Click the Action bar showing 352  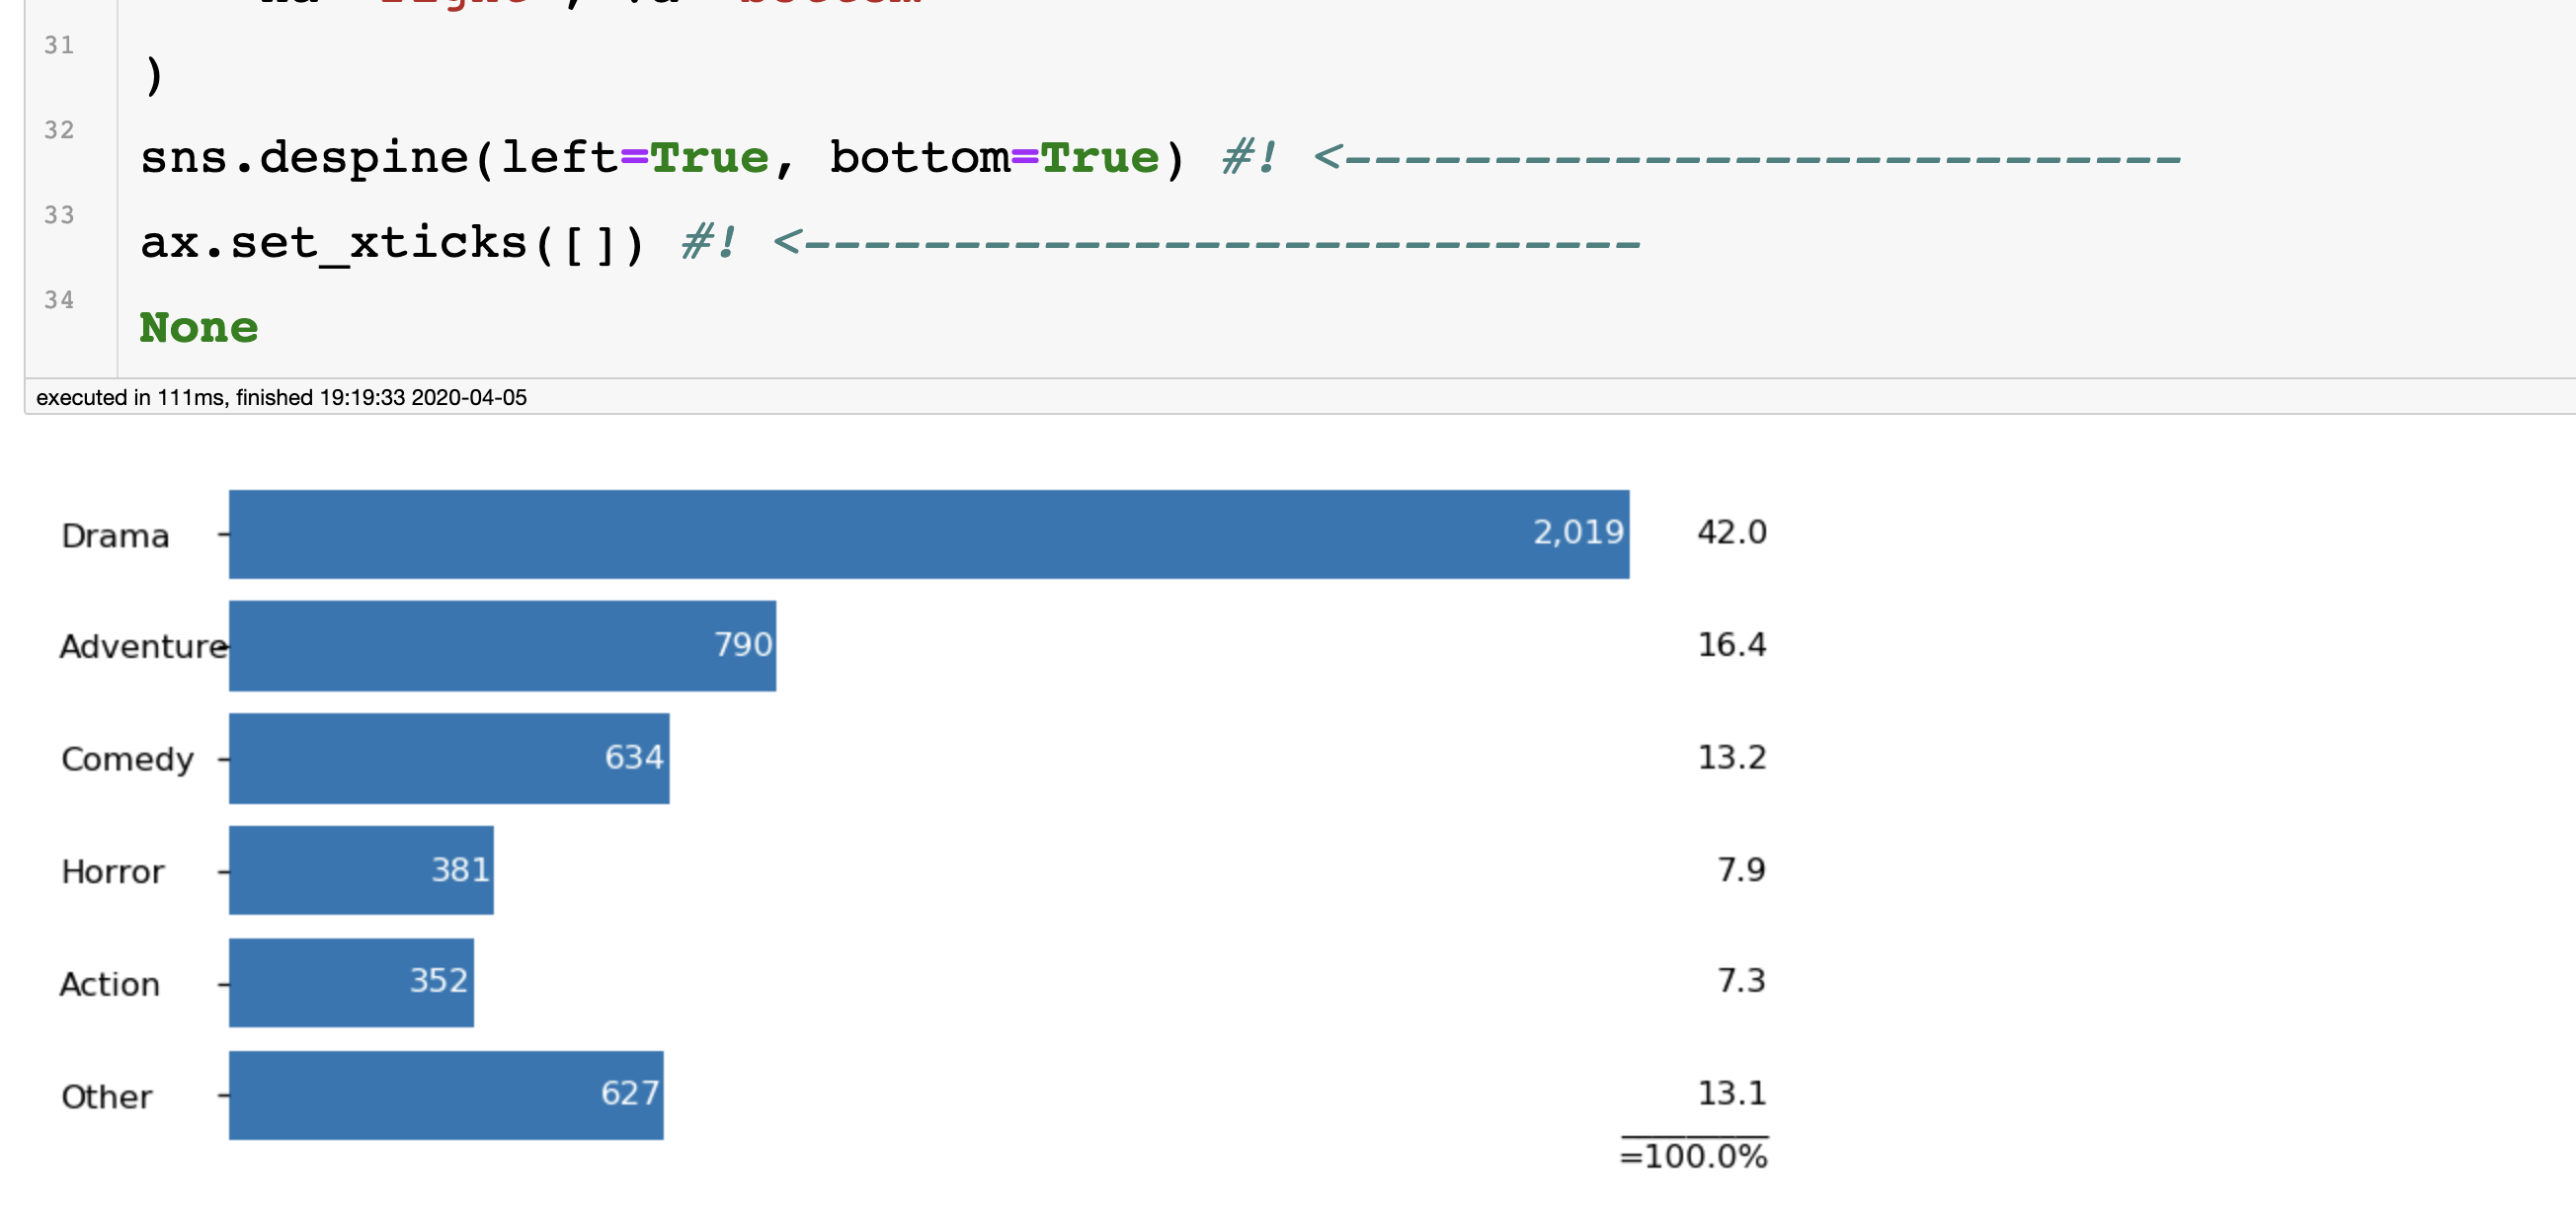point(351,982)
